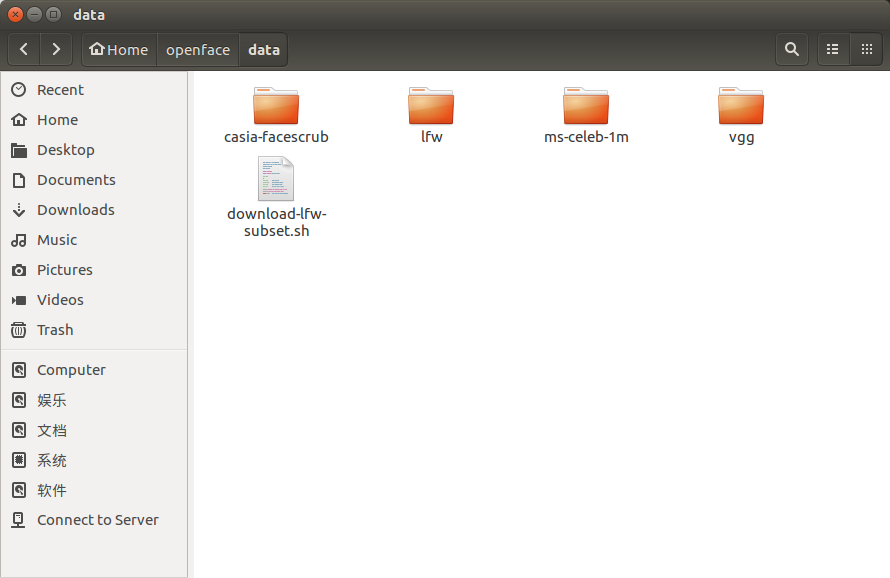Click the Home house icon in sidebar
This screenshot has height=578, width=890.
click(19, 120)
